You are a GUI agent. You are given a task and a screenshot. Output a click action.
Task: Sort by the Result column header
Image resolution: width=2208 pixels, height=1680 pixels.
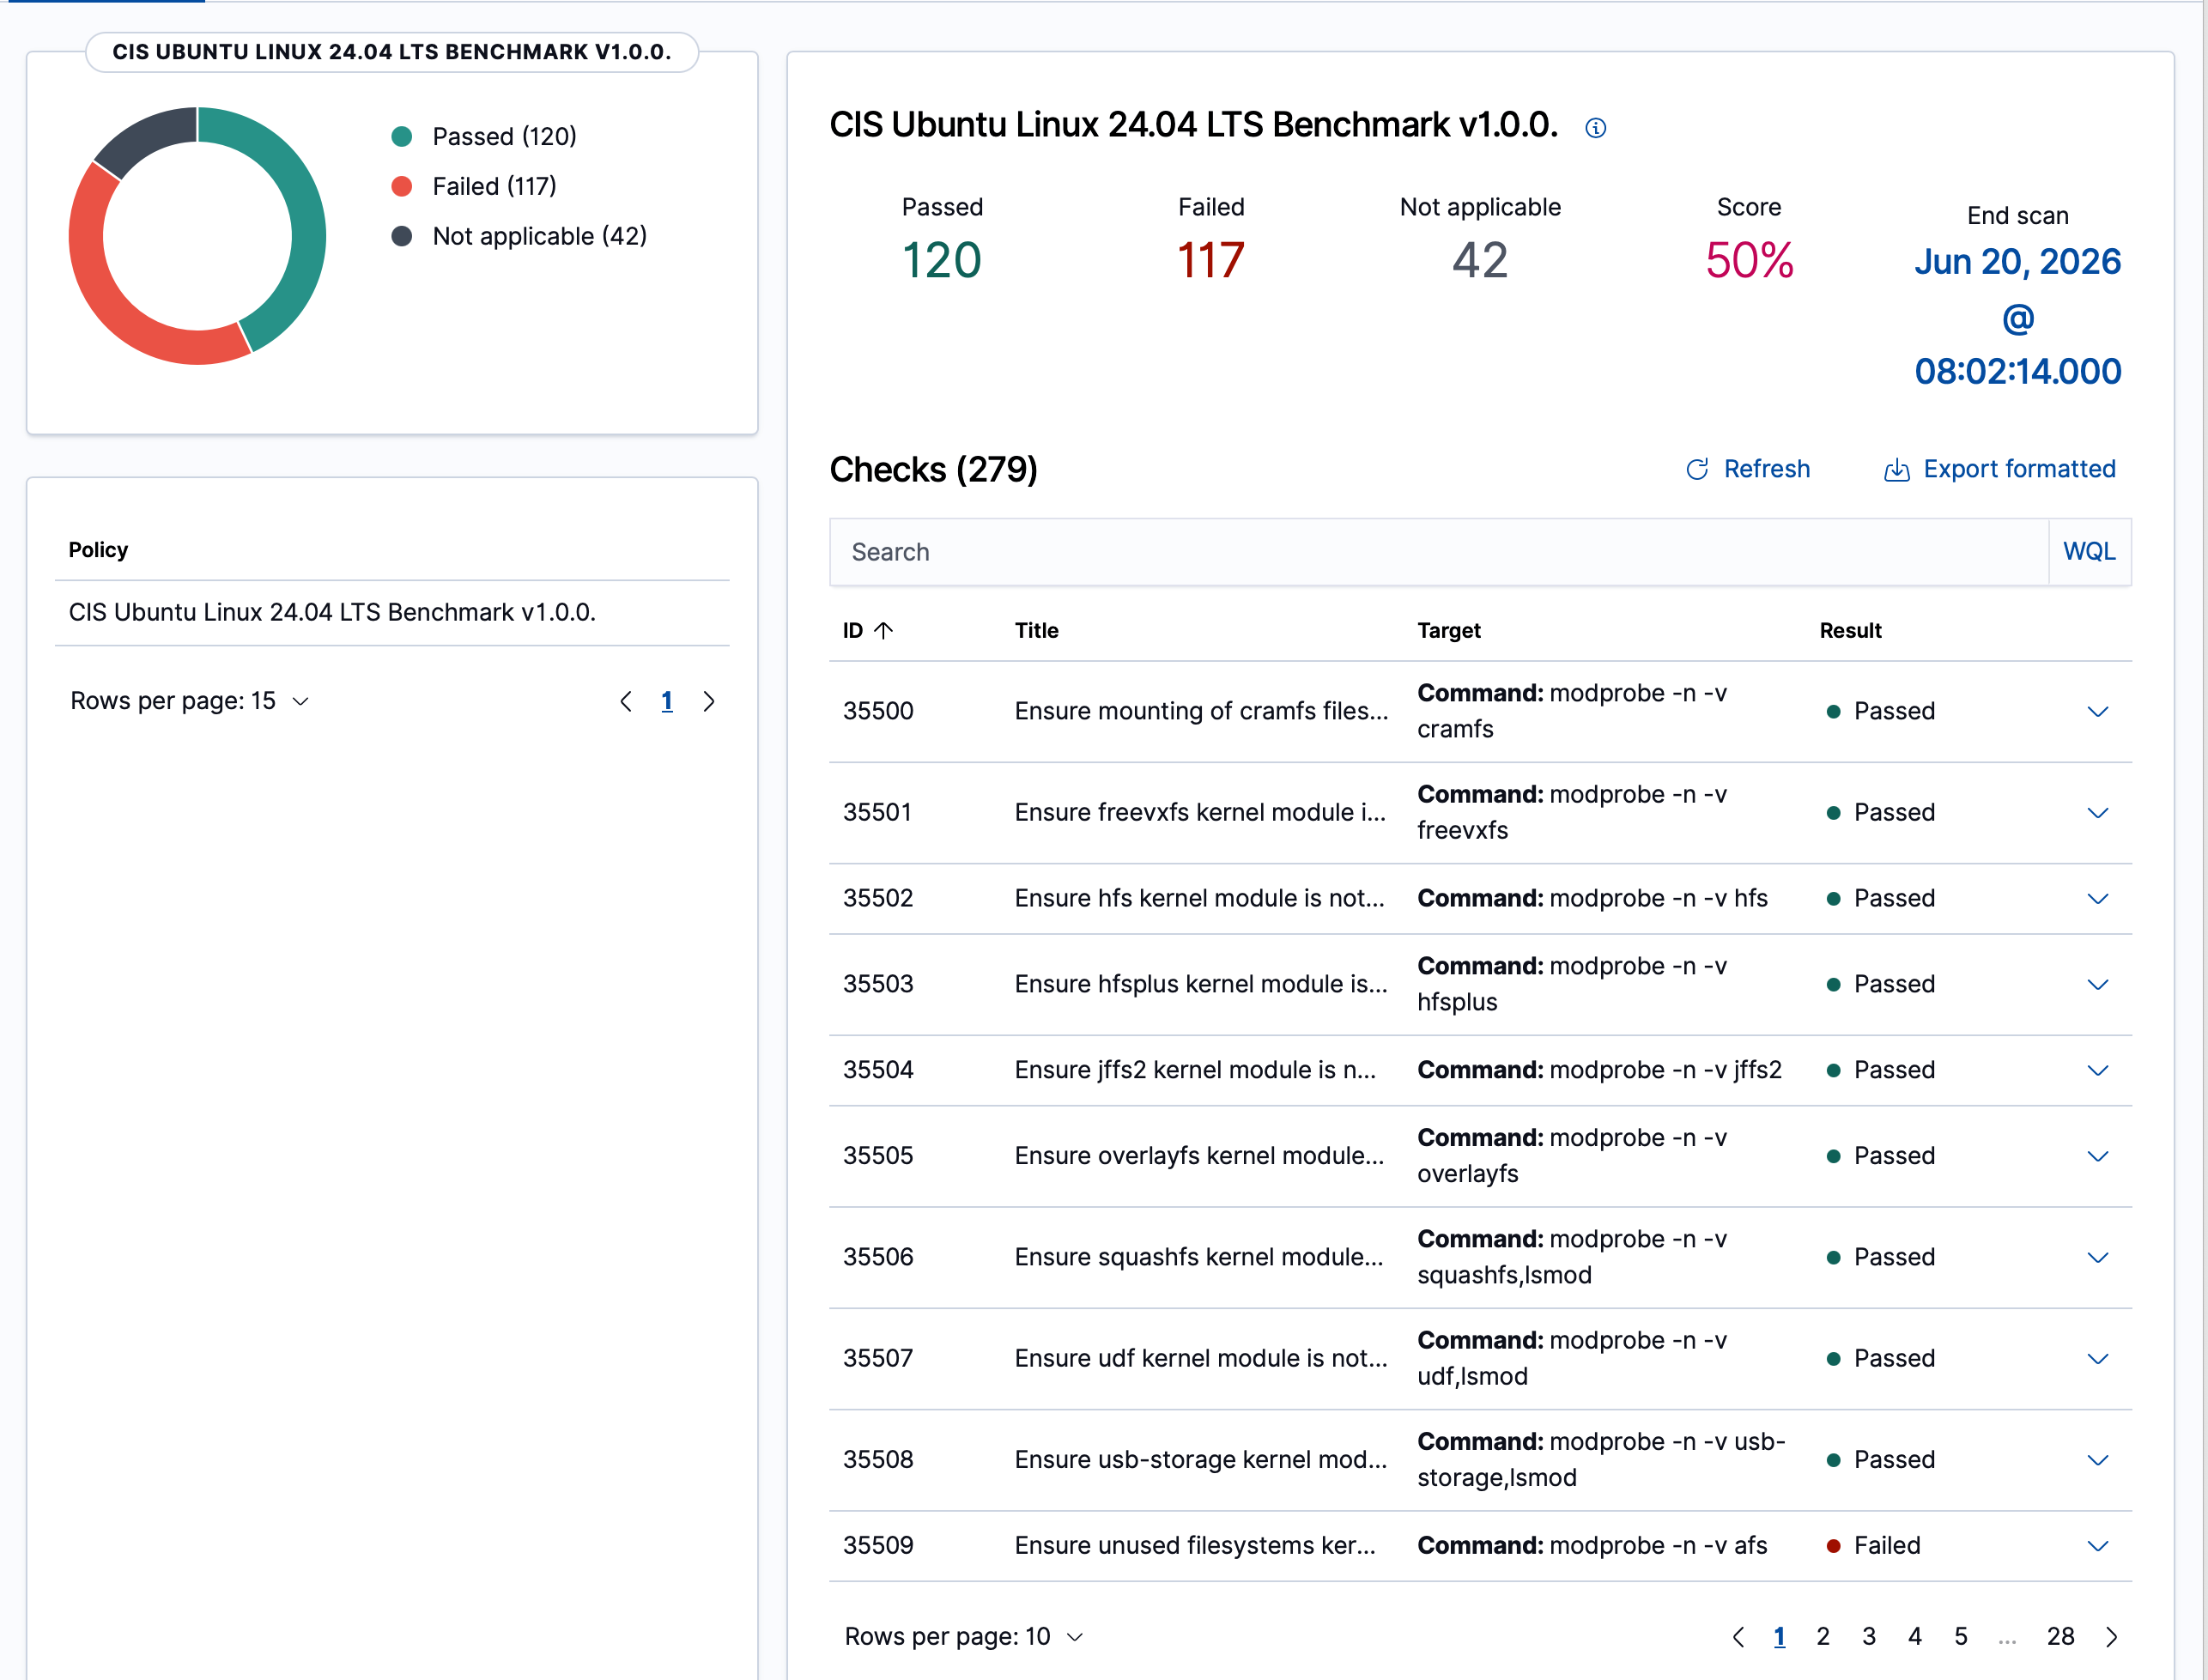point(1850,631)
